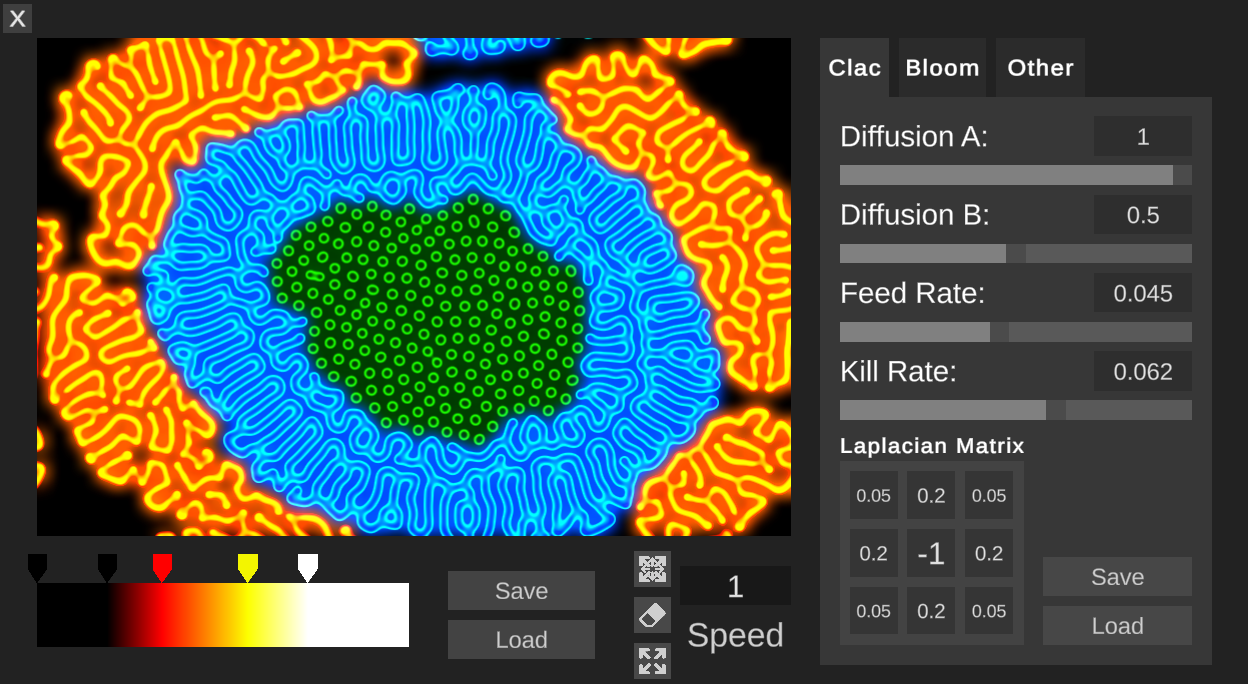Click the Kill Rate slider track

[x=1015, y=409]
